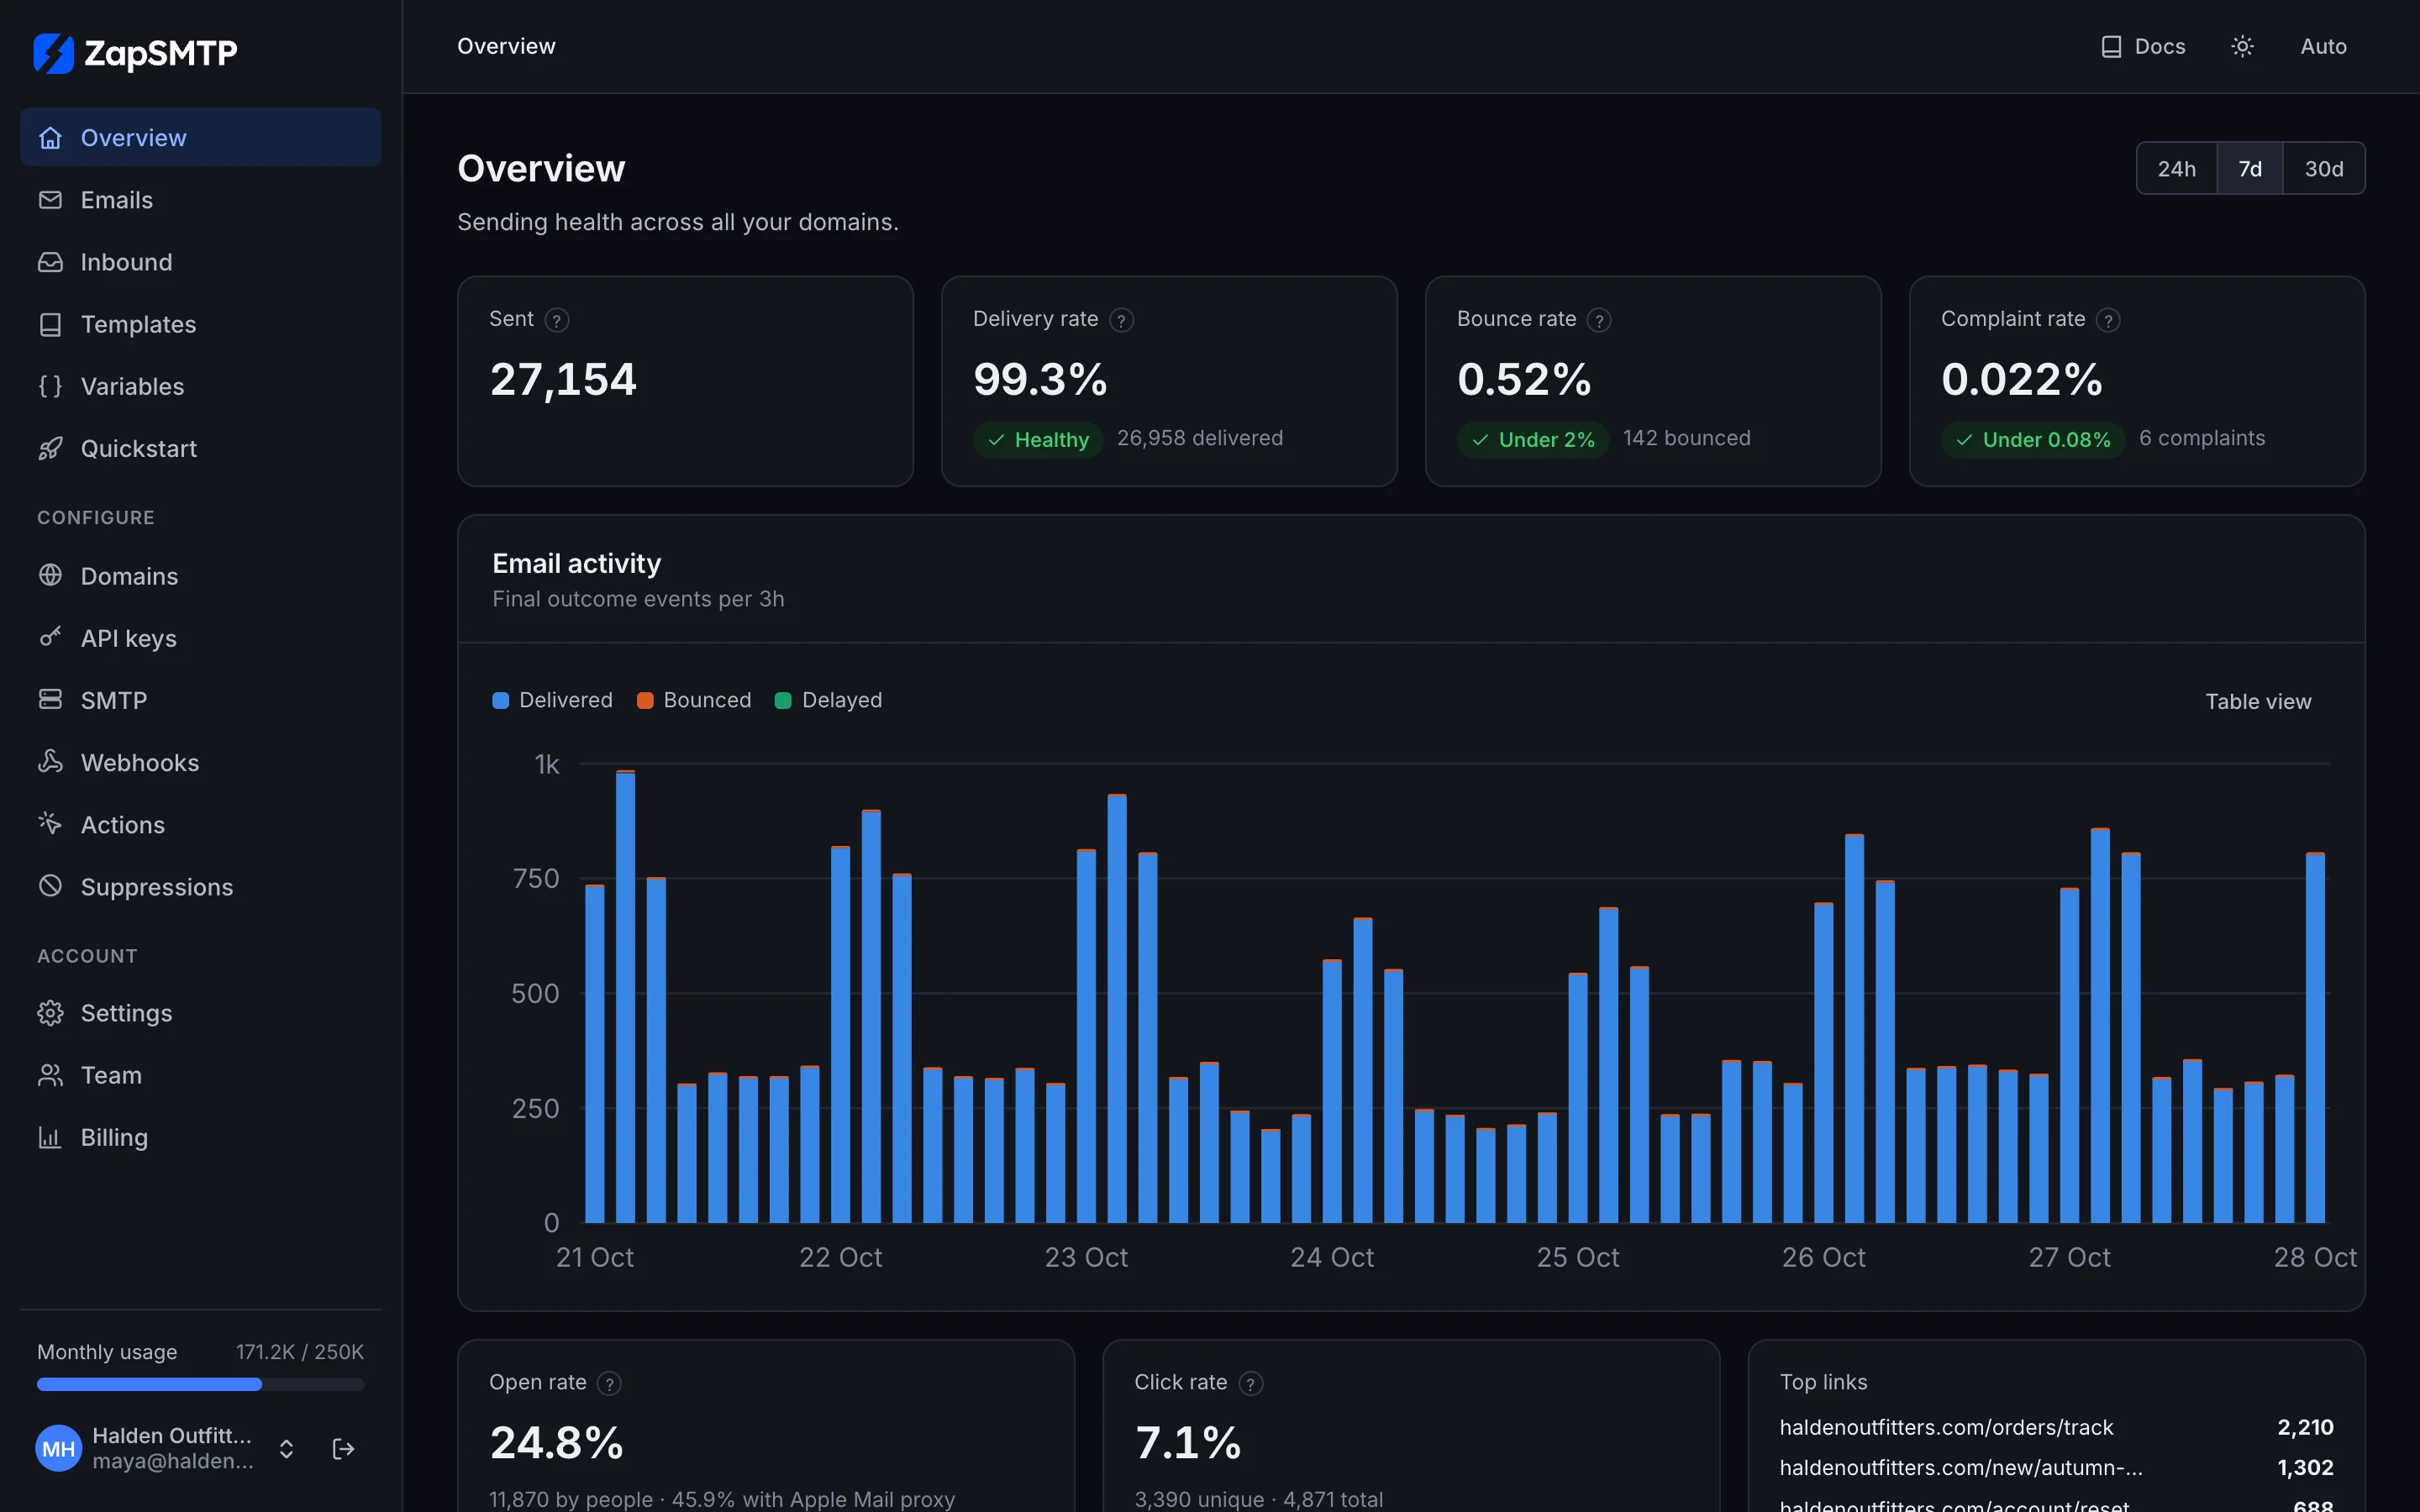Select Variables in the sidebar
The width and height of the screenshot is (2420, 1512).
200,386
